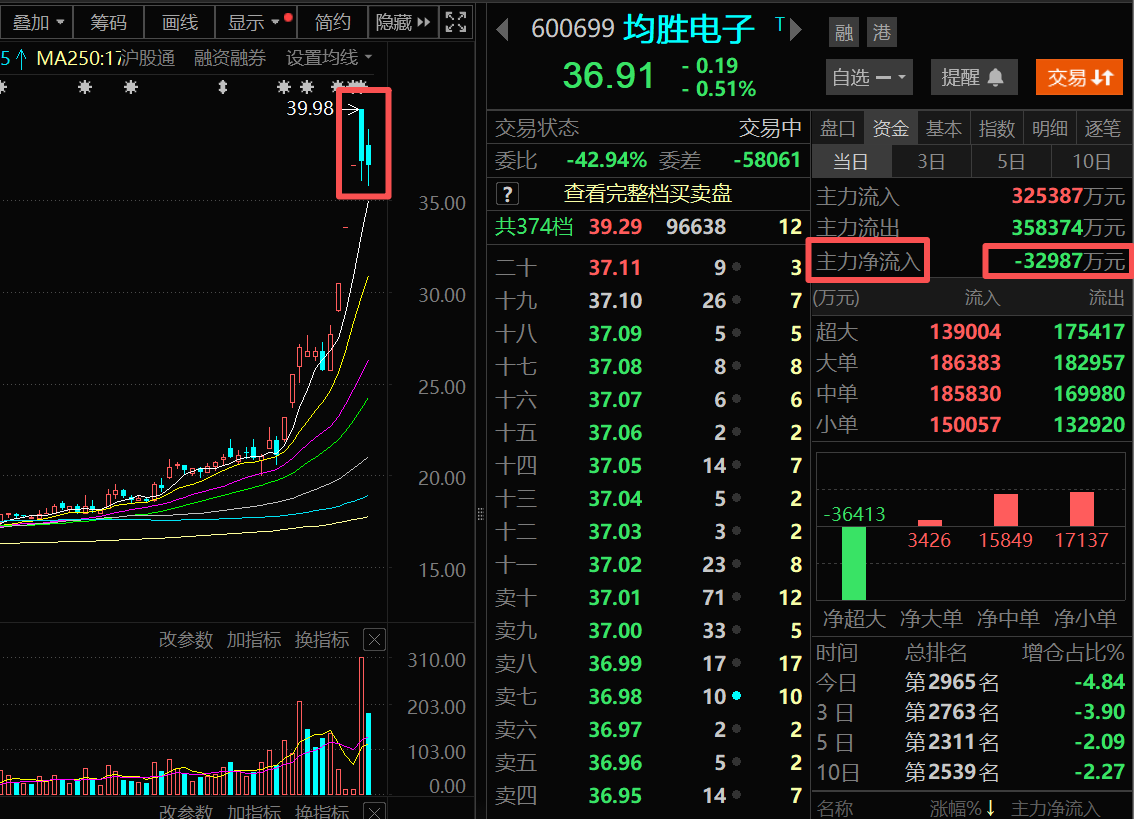Select the 10日 period tab
Image resolution: width=1134 pixels, height=819 pixels.
(1091, 161)
